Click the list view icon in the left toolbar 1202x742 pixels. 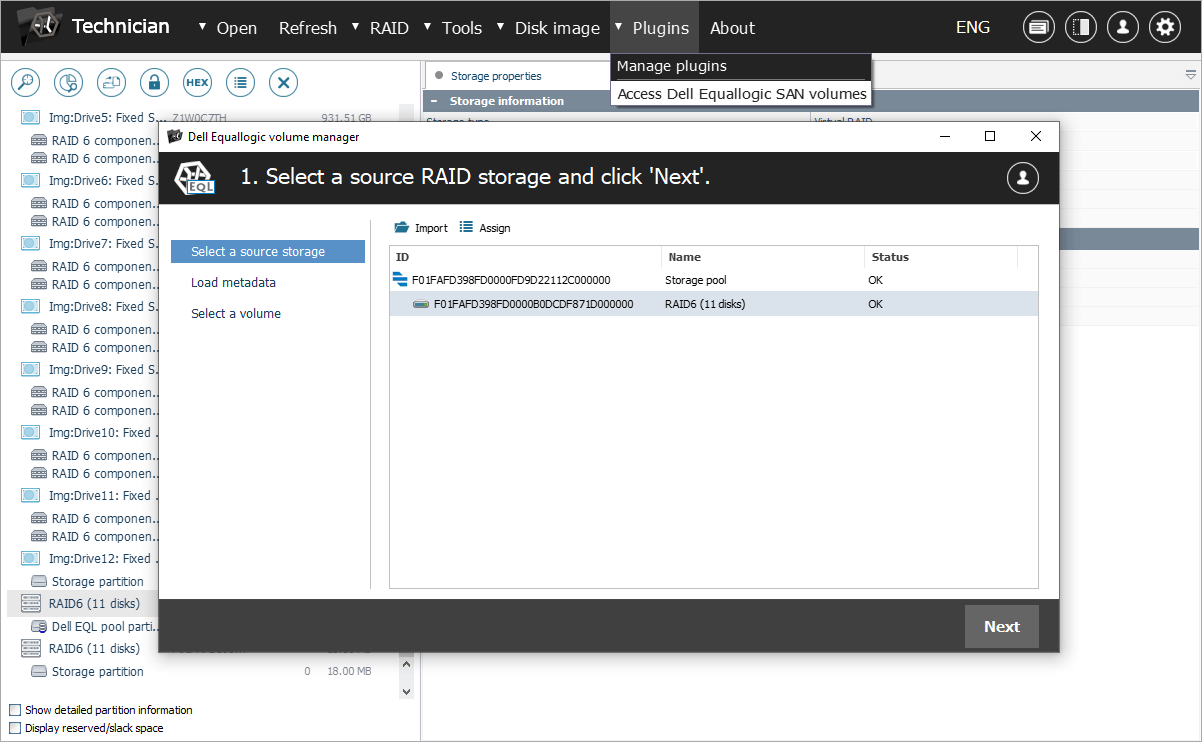pyautogui.click(x=241, y=82)
